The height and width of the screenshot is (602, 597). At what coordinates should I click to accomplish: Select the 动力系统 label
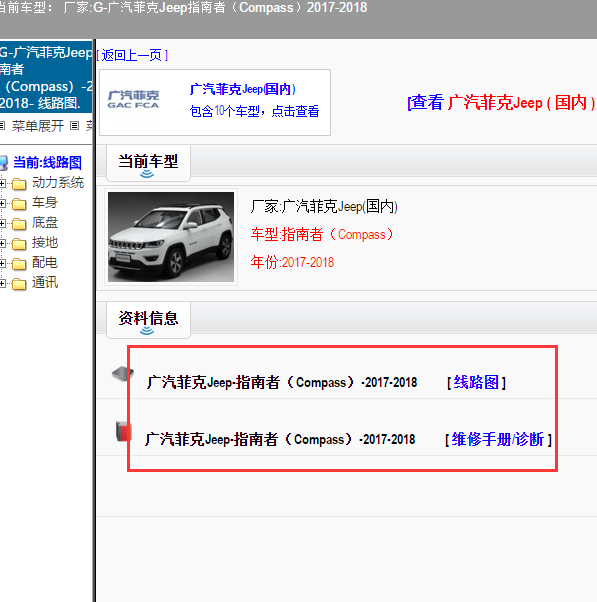tap(58, 182)
